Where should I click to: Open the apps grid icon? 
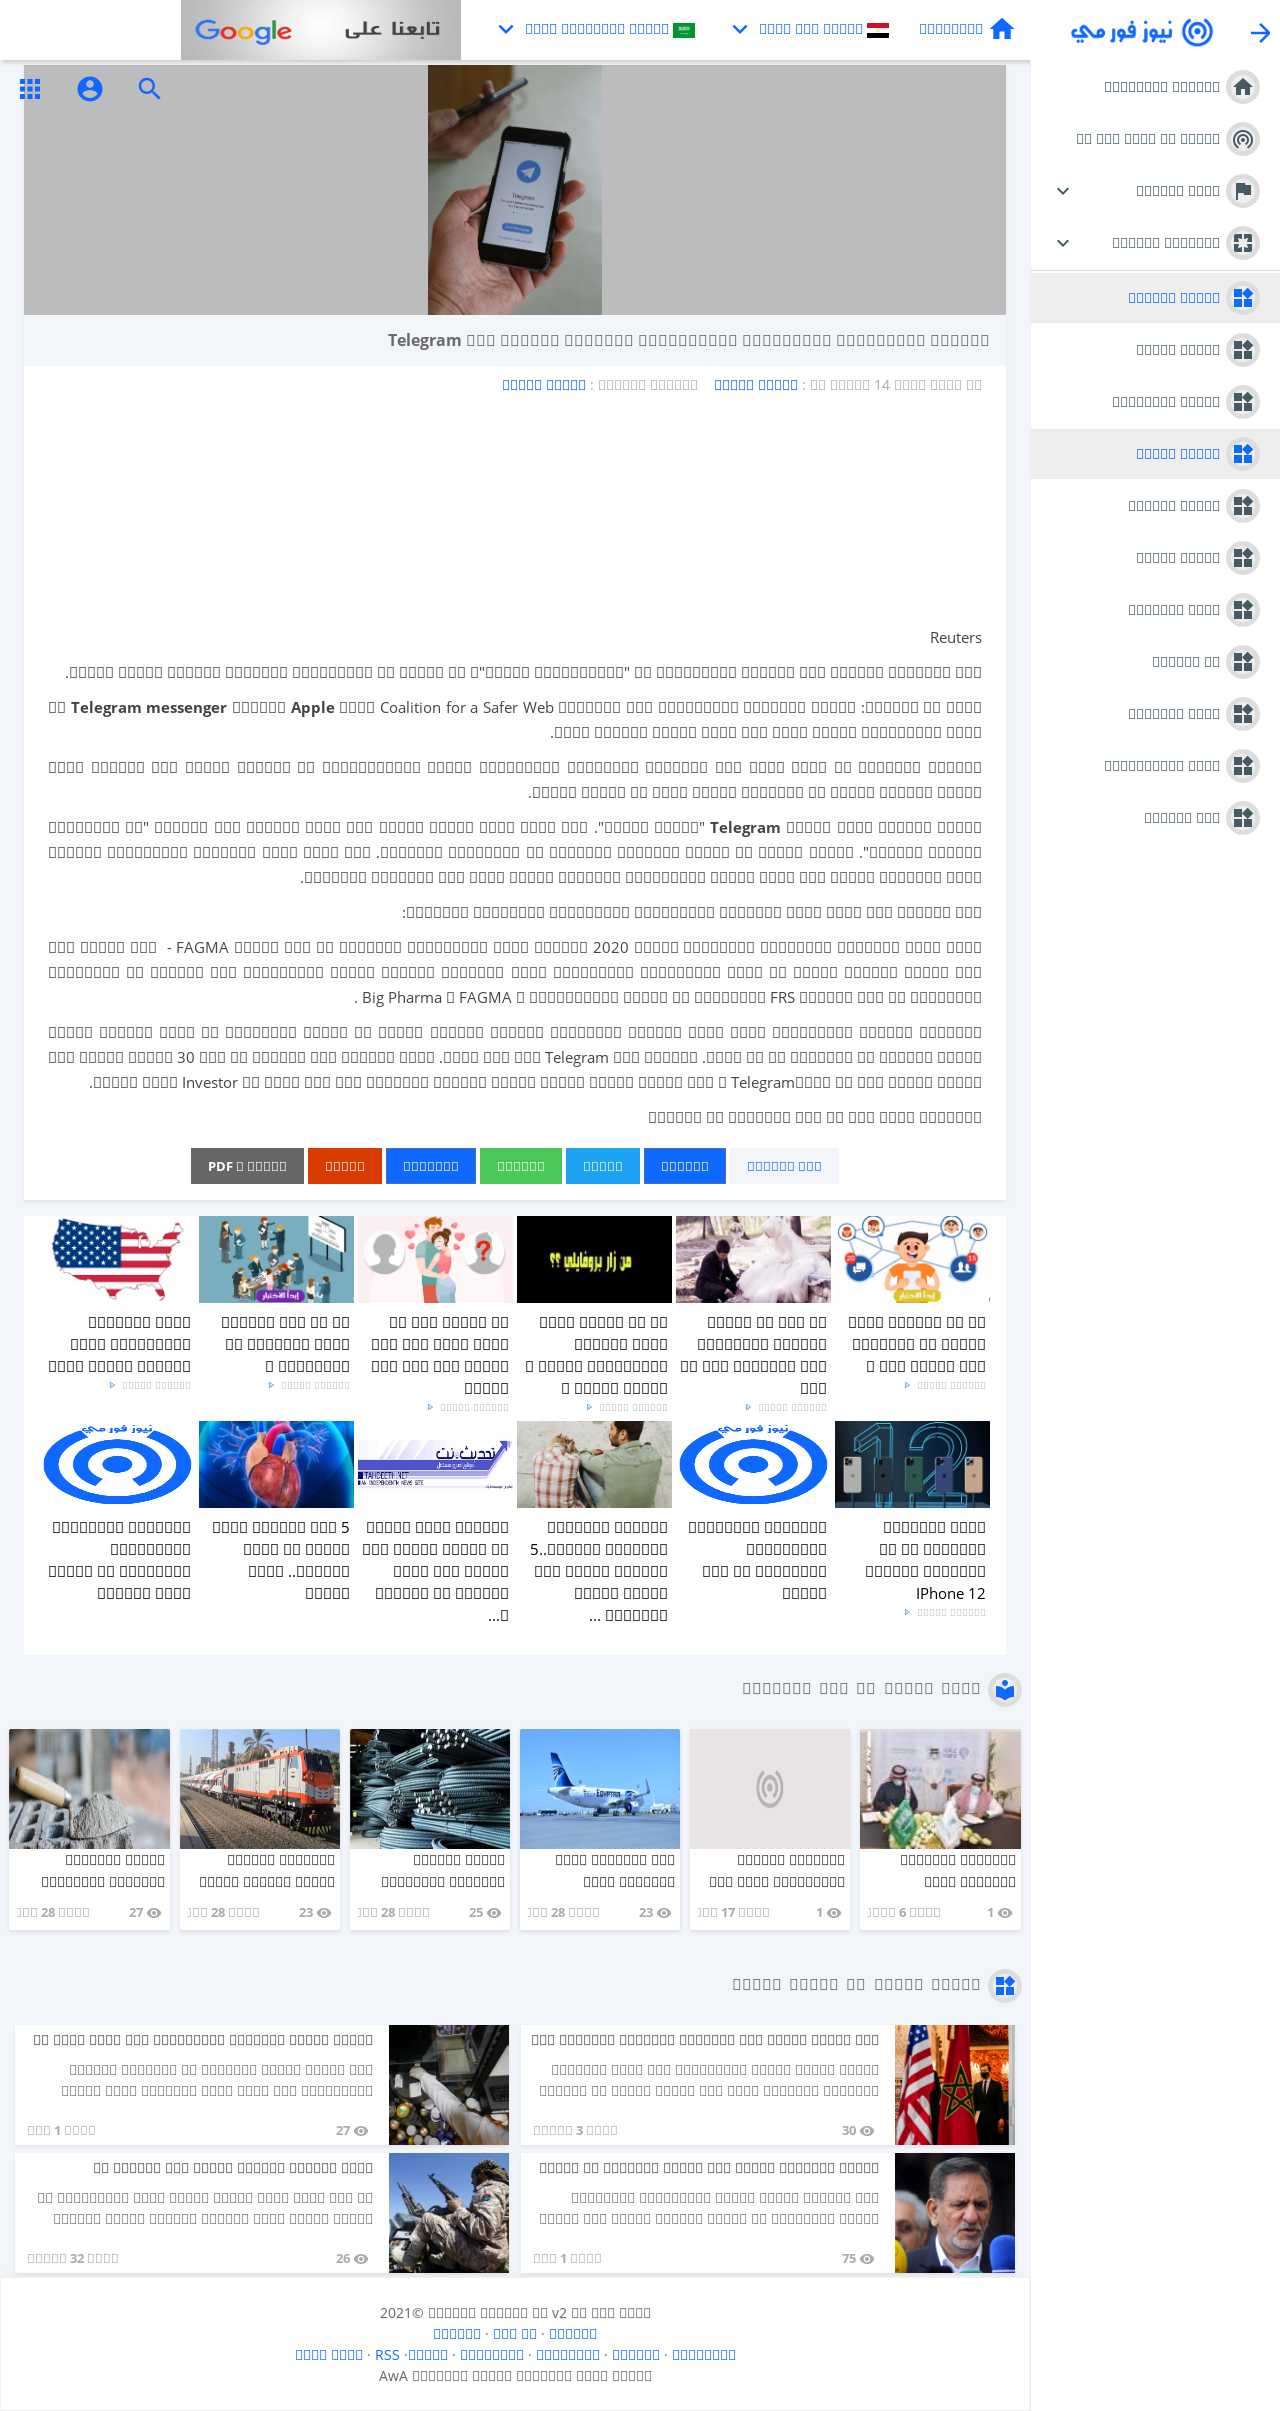[30, 89]
